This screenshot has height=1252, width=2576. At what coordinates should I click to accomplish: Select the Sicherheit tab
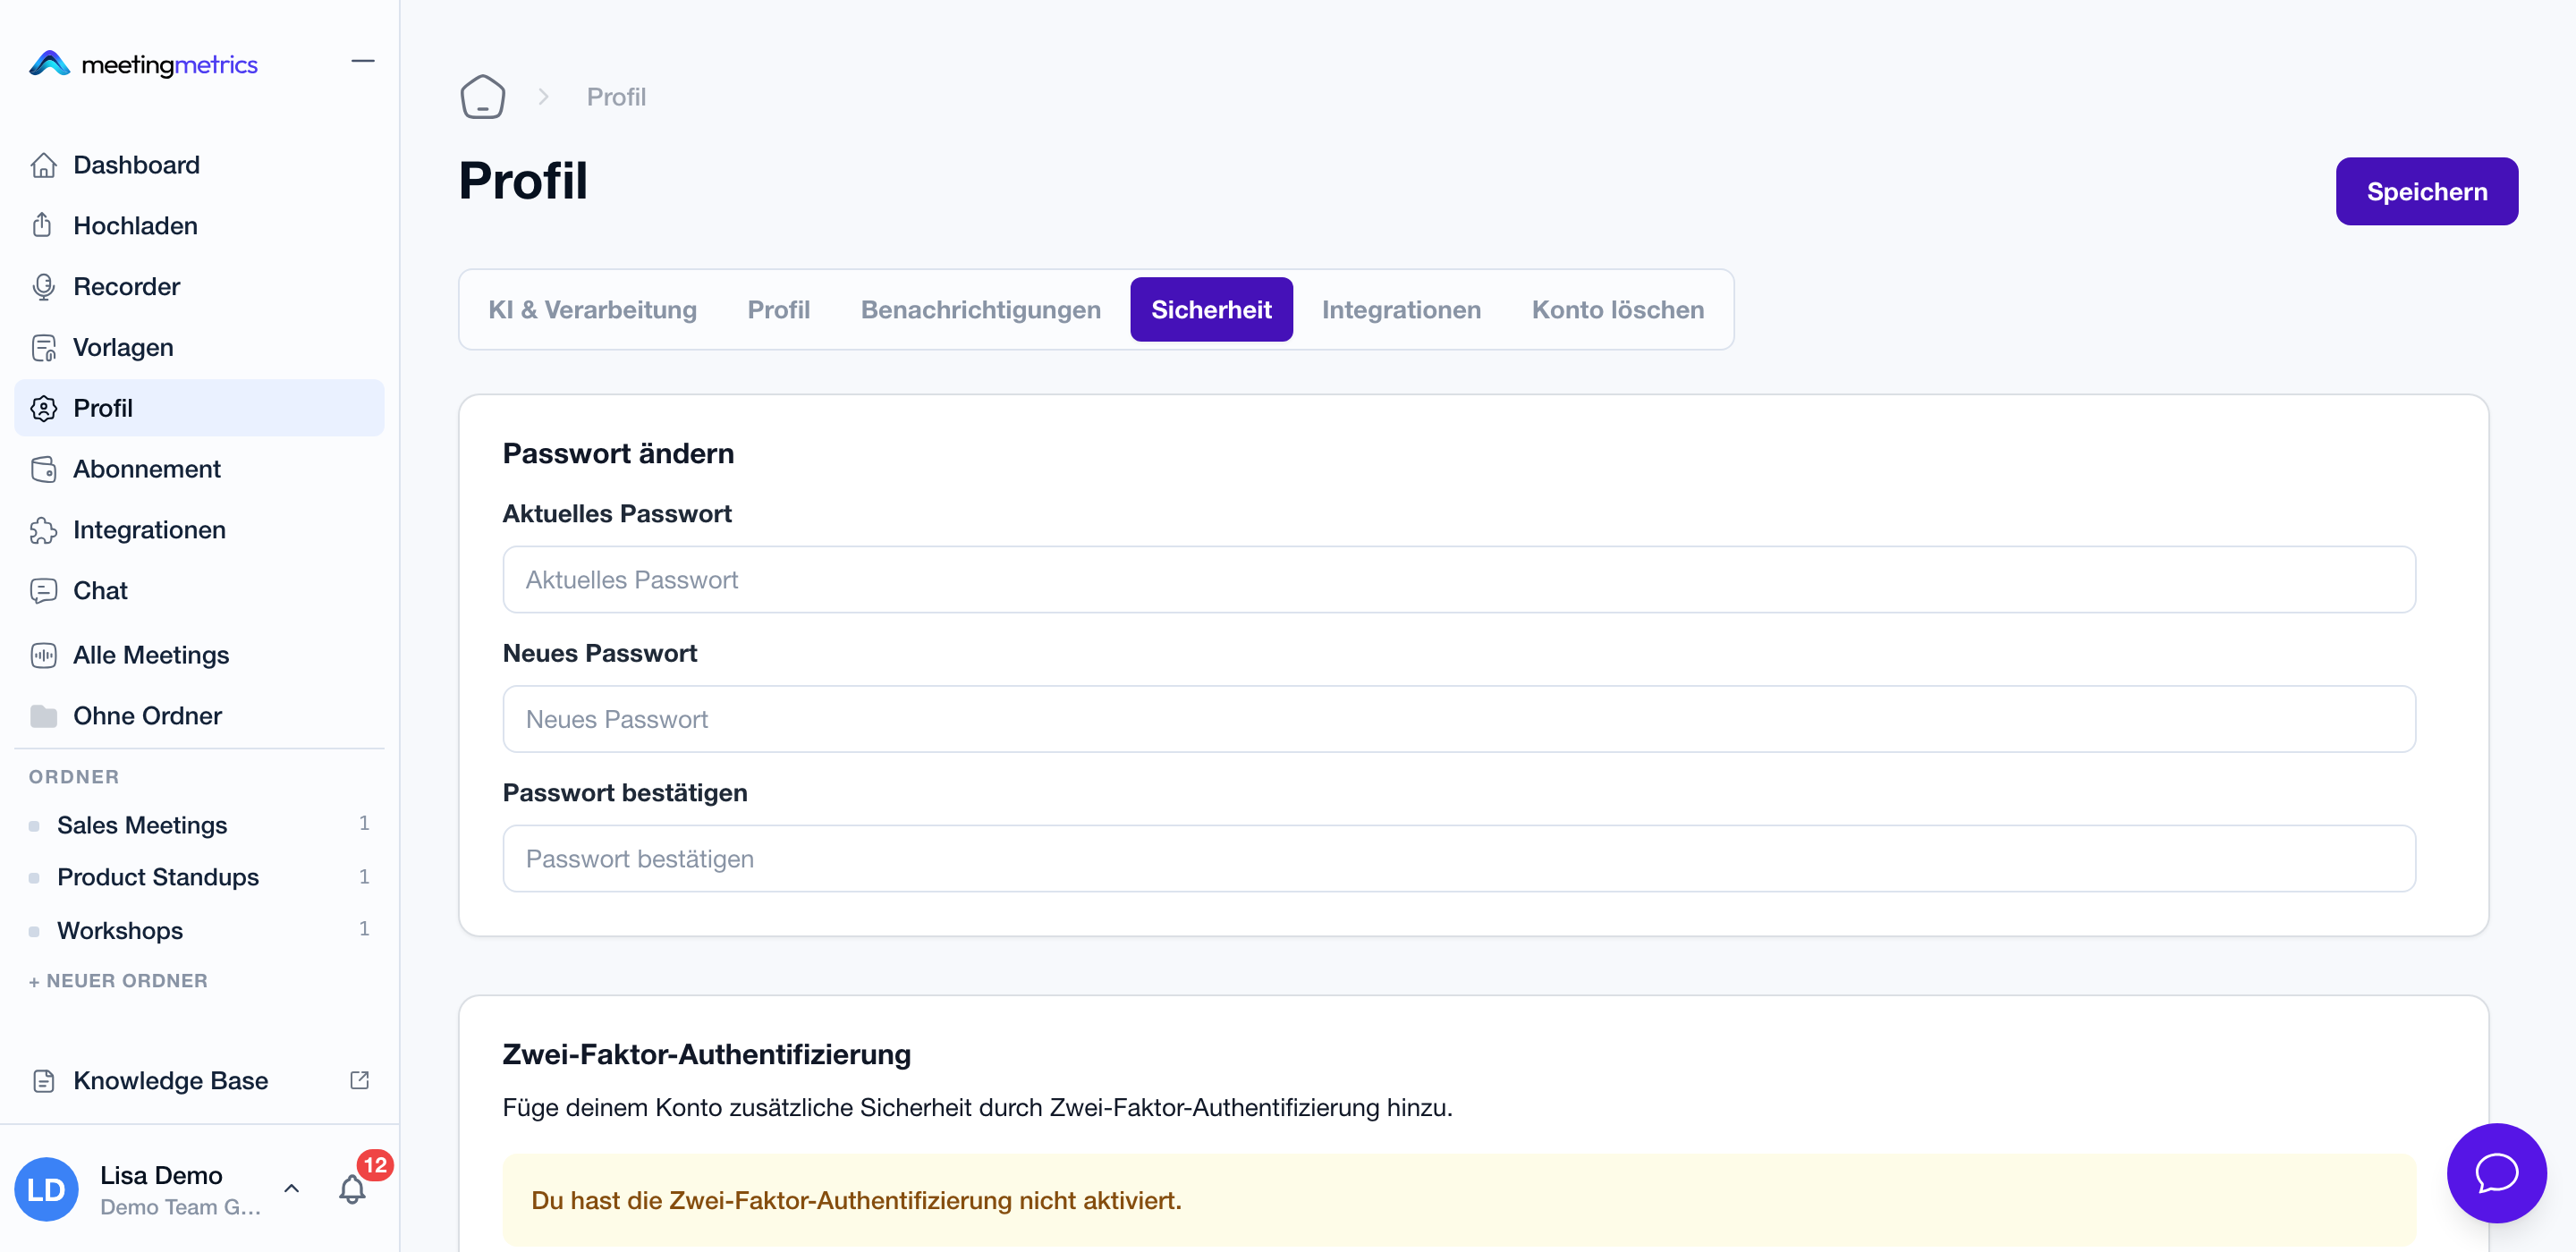[1211, 310]
